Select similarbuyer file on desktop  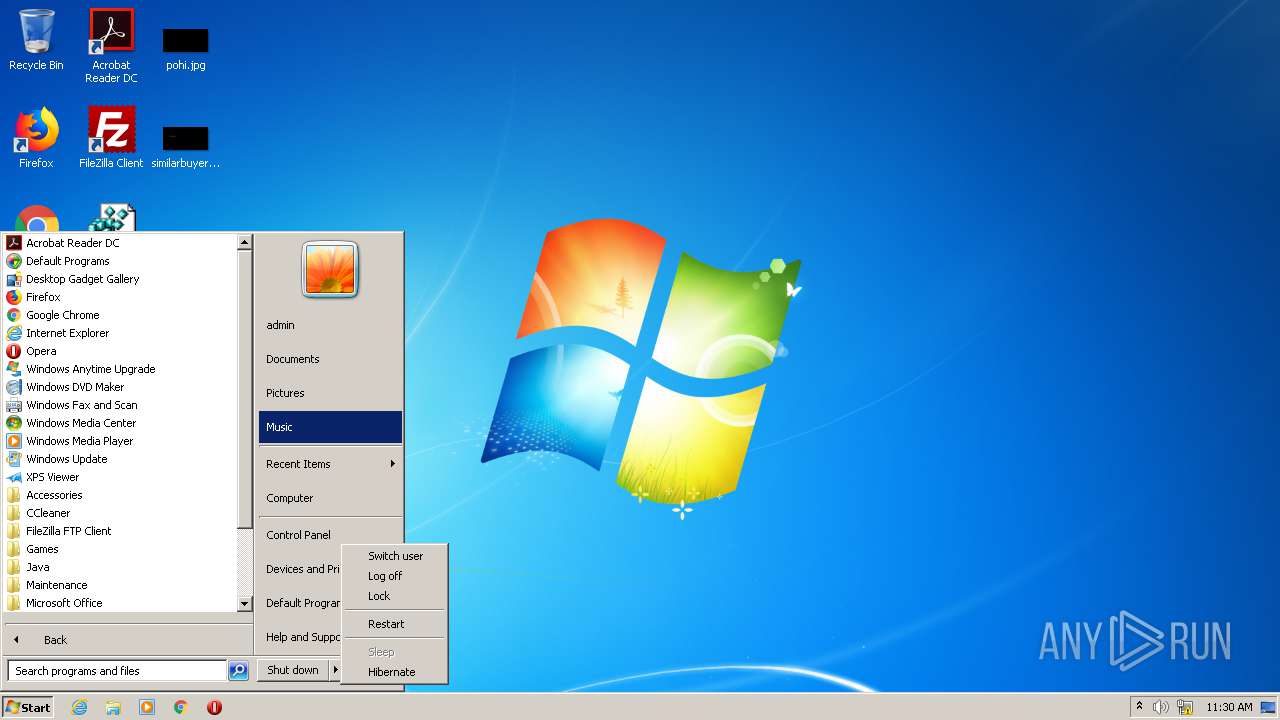coord(186,147)
